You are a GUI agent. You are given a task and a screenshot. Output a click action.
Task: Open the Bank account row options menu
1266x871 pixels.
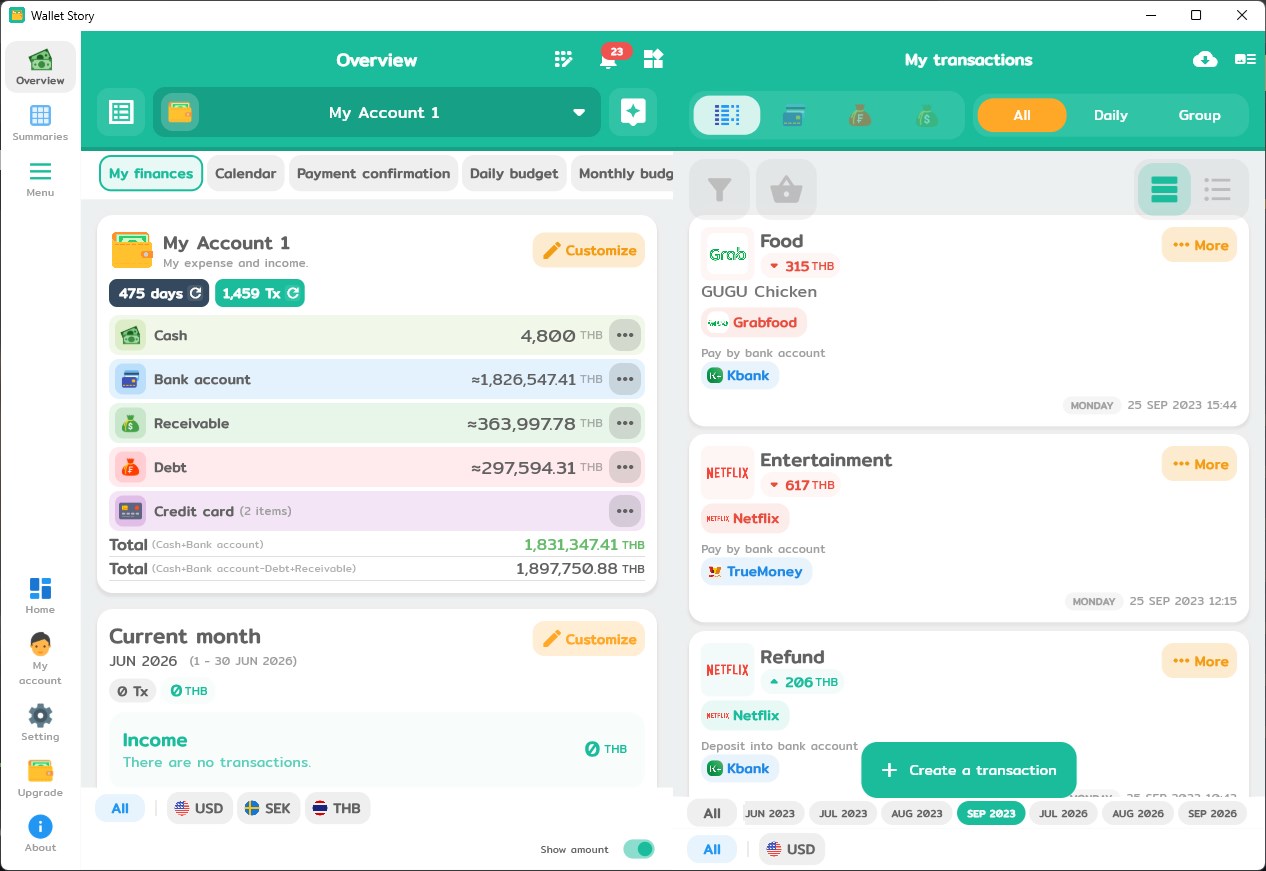[x=625, y=379]
